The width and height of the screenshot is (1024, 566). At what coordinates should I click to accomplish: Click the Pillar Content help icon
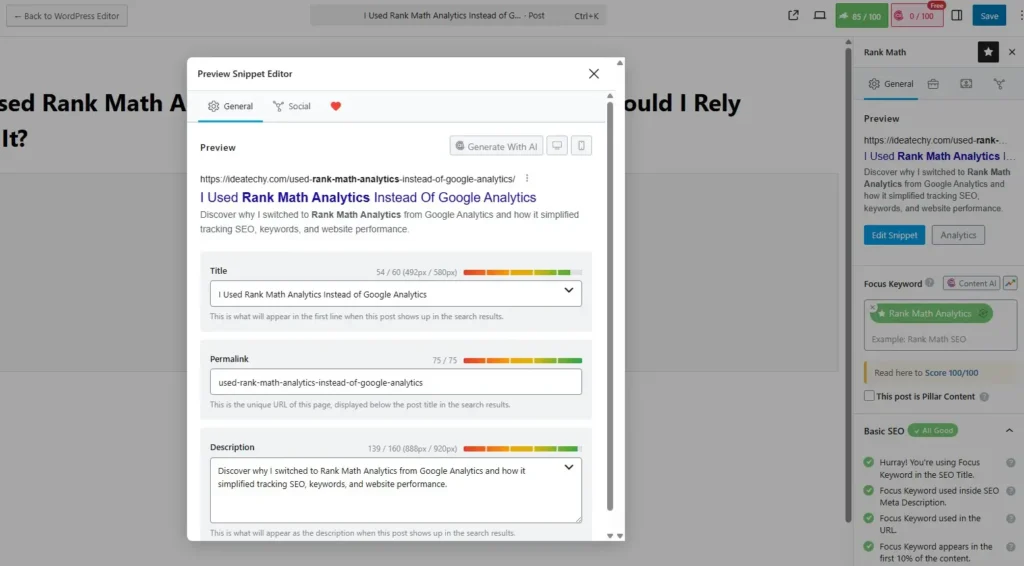tap(984, 396)
